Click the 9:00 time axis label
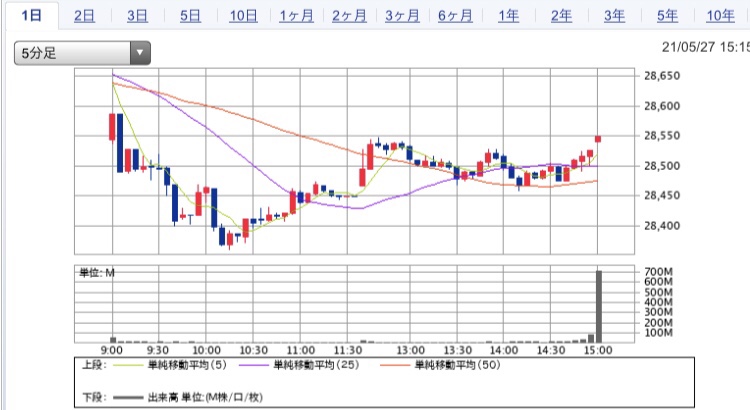Screen dimensions: 750x410 112,350
